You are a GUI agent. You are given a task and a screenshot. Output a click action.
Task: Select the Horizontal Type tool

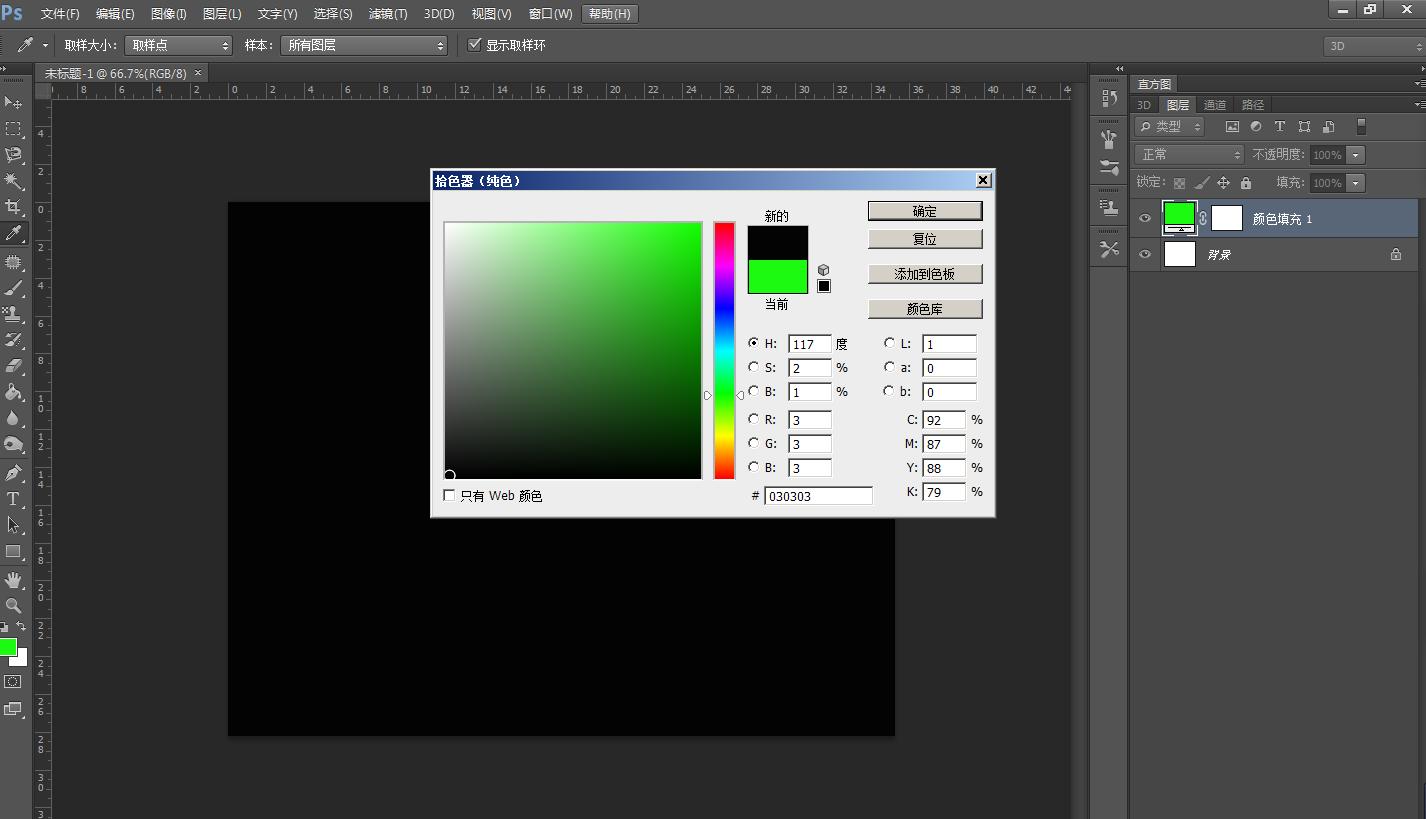coord(13,499)
